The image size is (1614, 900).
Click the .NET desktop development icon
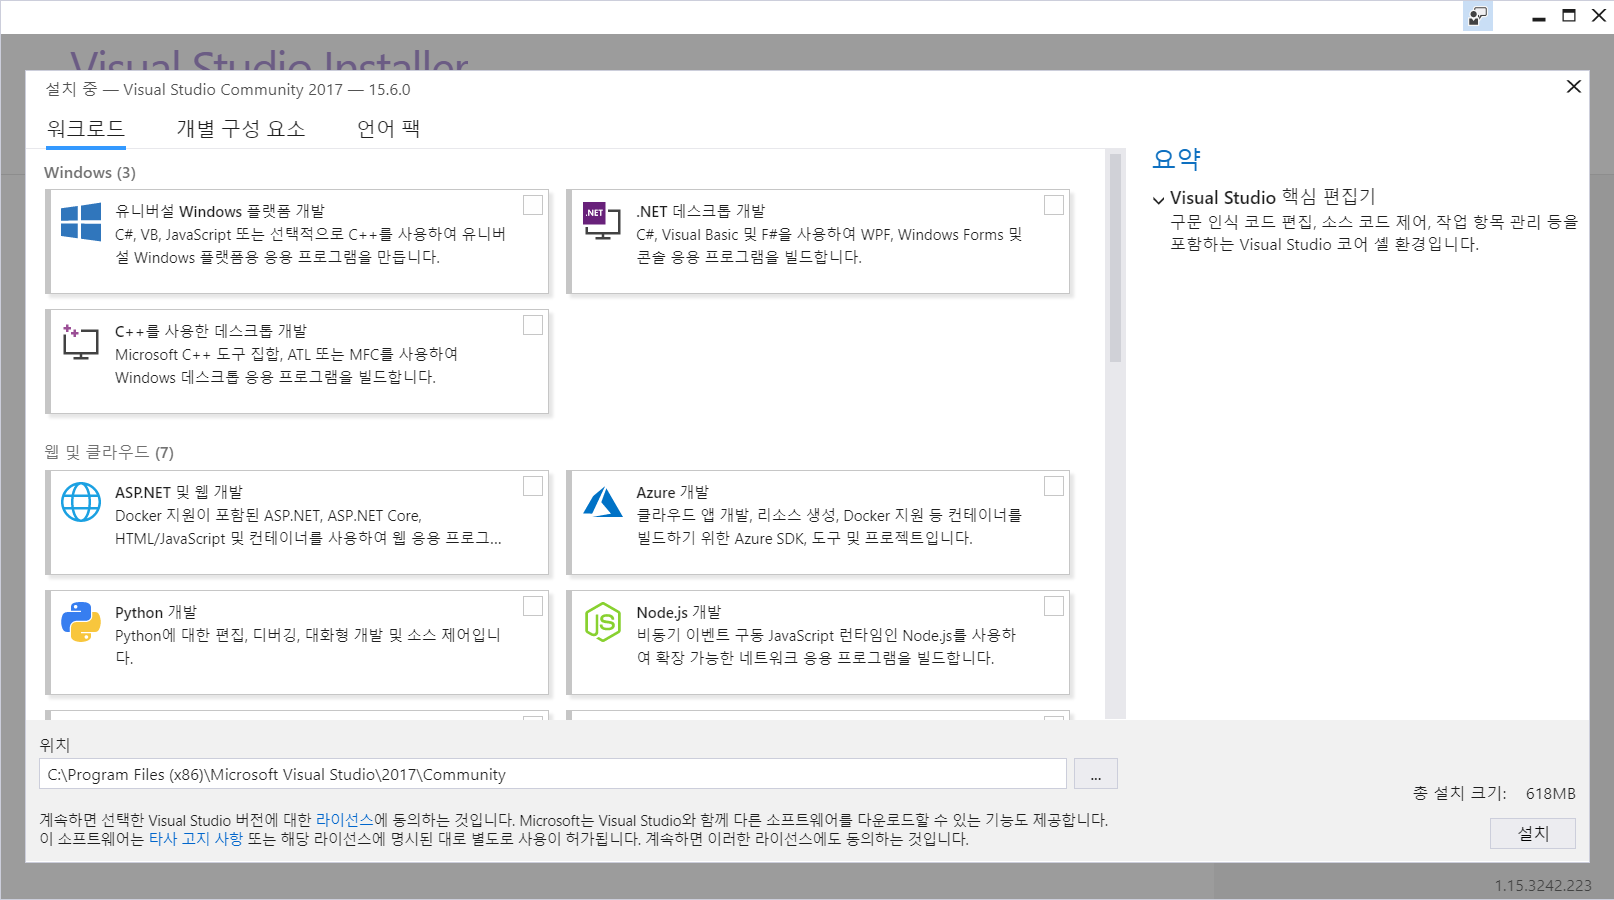602,221
